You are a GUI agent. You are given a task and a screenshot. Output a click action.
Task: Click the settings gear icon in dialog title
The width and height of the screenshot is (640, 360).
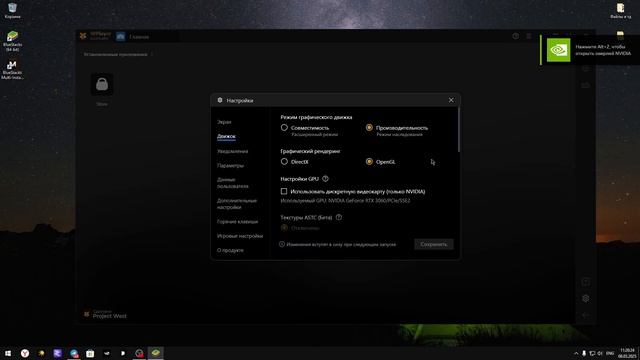click(220, 100)
